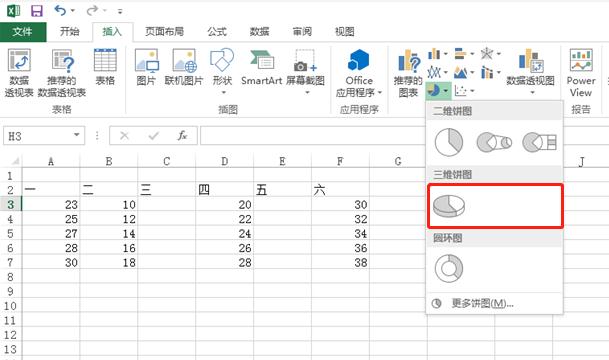Select the 2D pie chart option

(x=449, y=143)
